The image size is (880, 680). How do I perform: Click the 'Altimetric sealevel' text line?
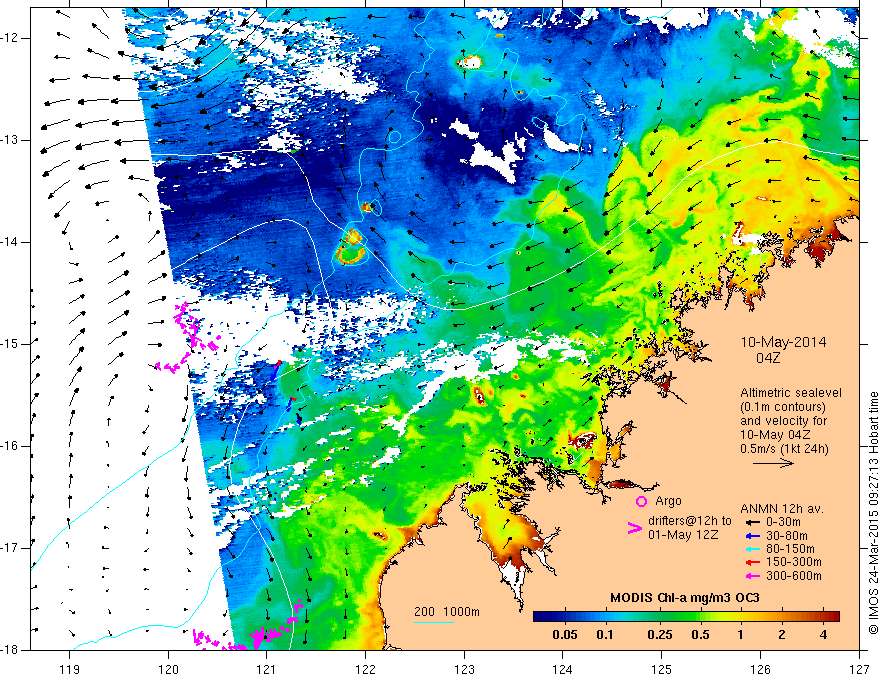[791, 393]
